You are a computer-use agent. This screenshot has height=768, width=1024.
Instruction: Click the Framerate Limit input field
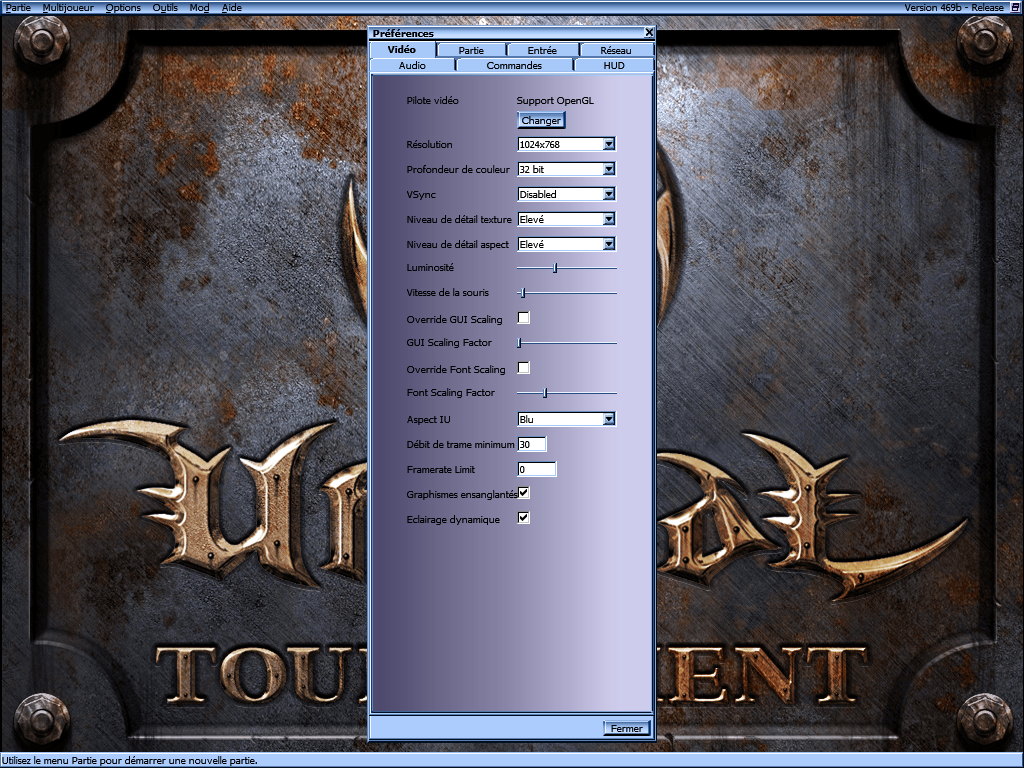(x=535, y=468)
